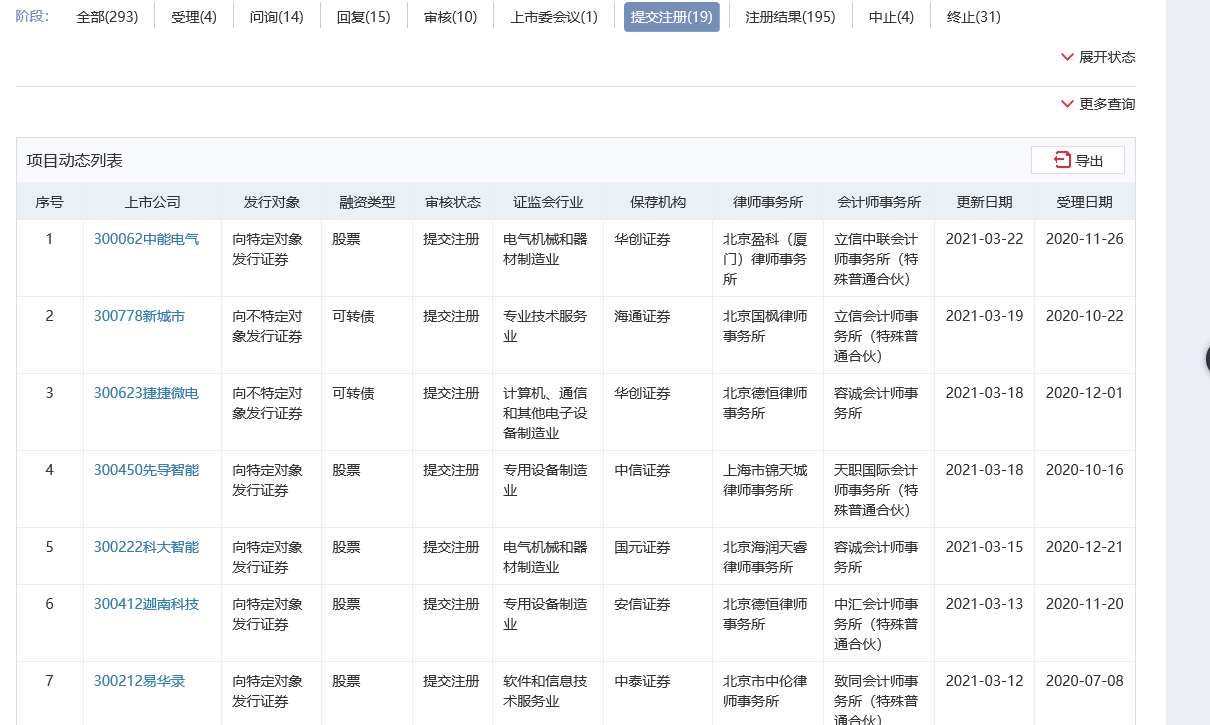Open company link 300222科大智能
The image size is (1210, 725).
click(x=146, y=547)
